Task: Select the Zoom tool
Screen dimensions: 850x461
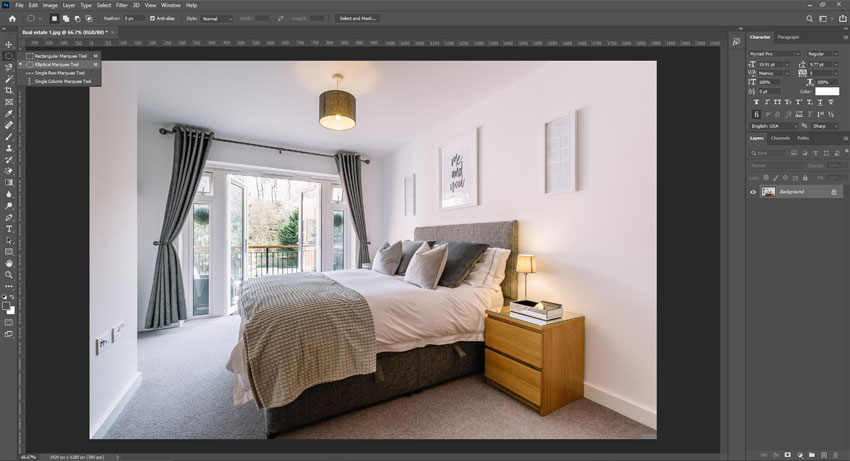Action: point(9,275)
